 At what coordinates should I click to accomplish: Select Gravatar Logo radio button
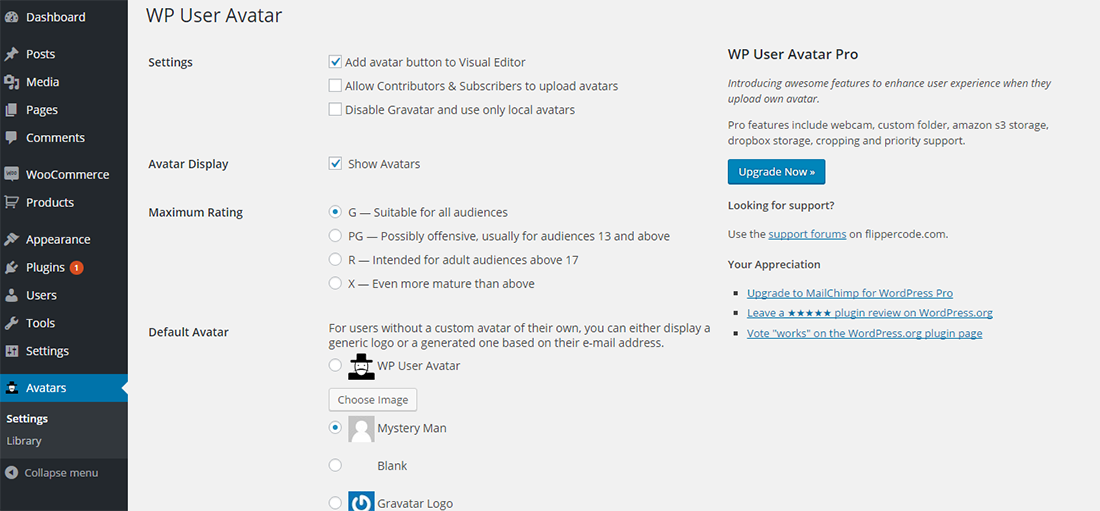[335, 503]
